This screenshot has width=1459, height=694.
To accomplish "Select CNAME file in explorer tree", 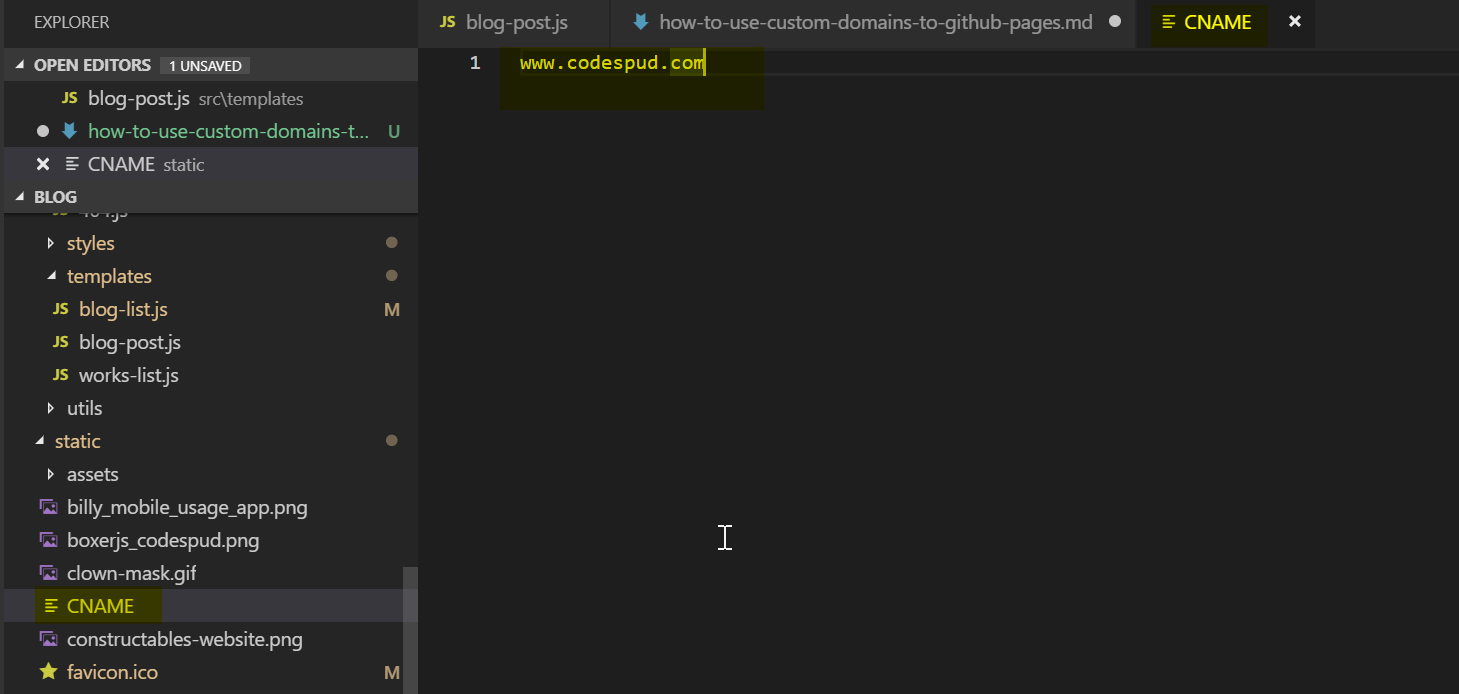I will tap(100, 606).
